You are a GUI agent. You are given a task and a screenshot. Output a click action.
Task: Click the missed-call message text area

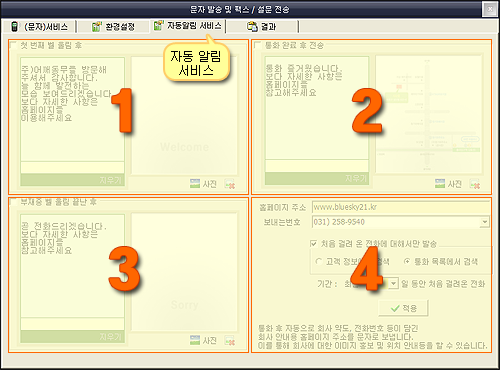(x=72, y=266)
